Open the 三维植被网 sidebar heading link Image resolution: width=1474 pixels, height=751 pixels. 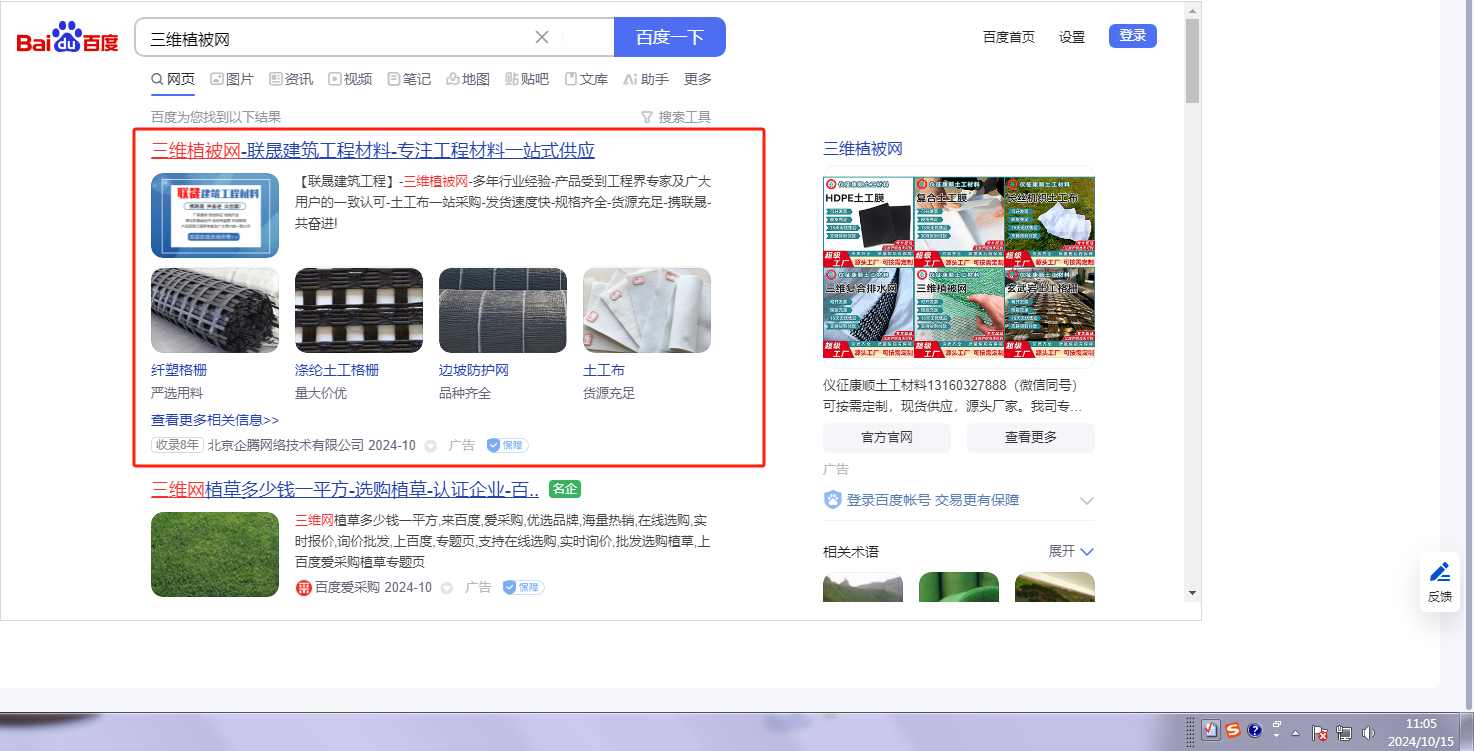[863, 149]
